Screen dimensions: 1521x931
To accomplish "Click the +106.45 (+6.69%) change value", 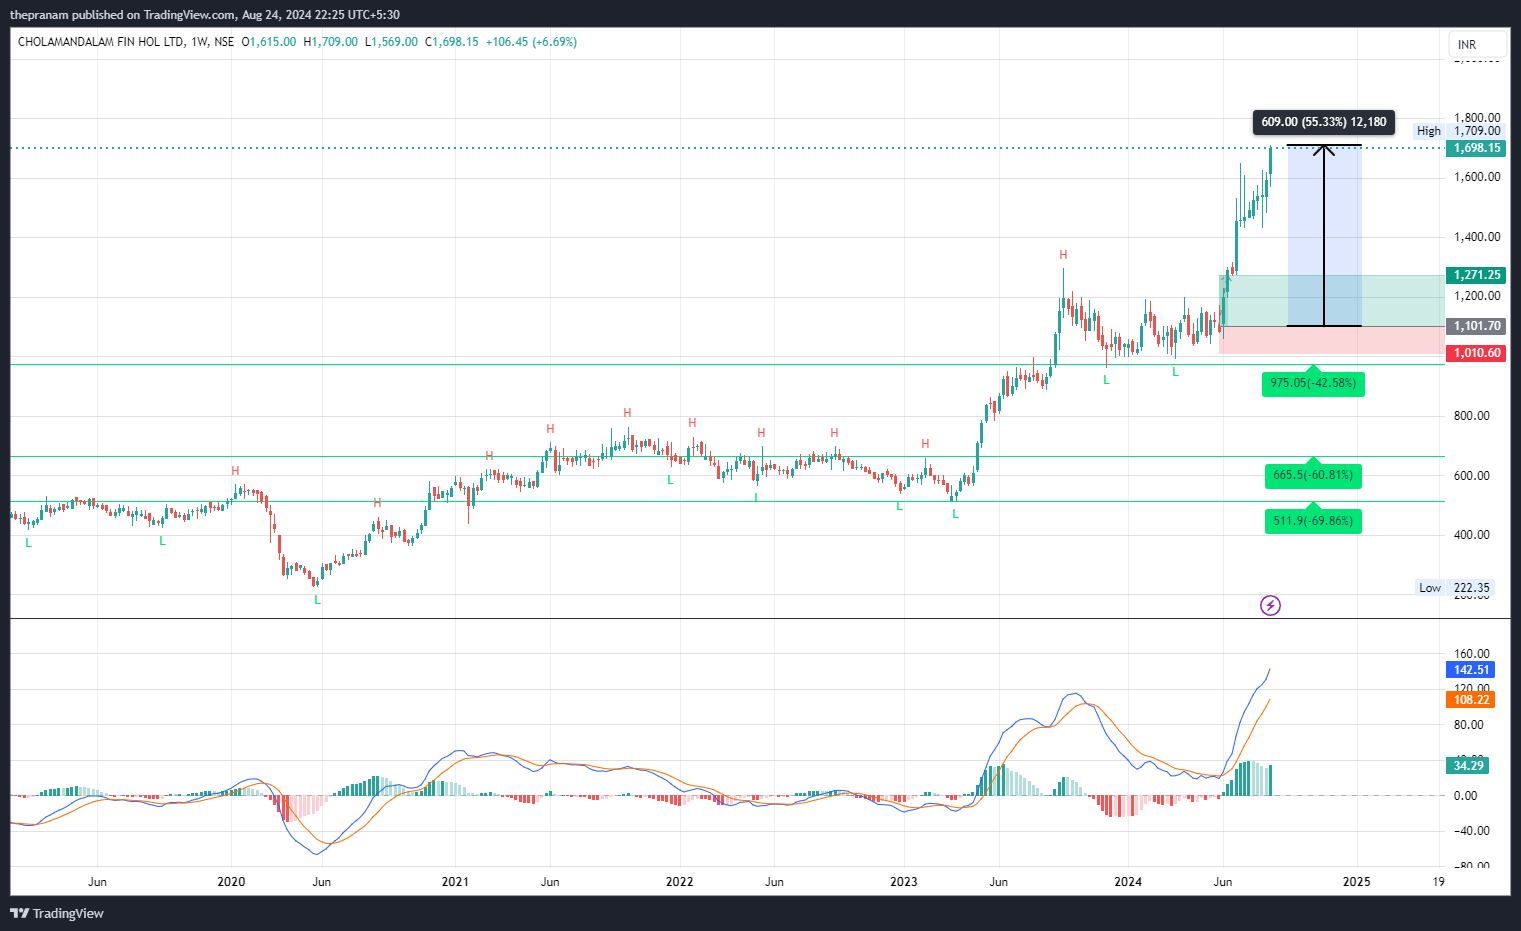I will click(531, 42).
